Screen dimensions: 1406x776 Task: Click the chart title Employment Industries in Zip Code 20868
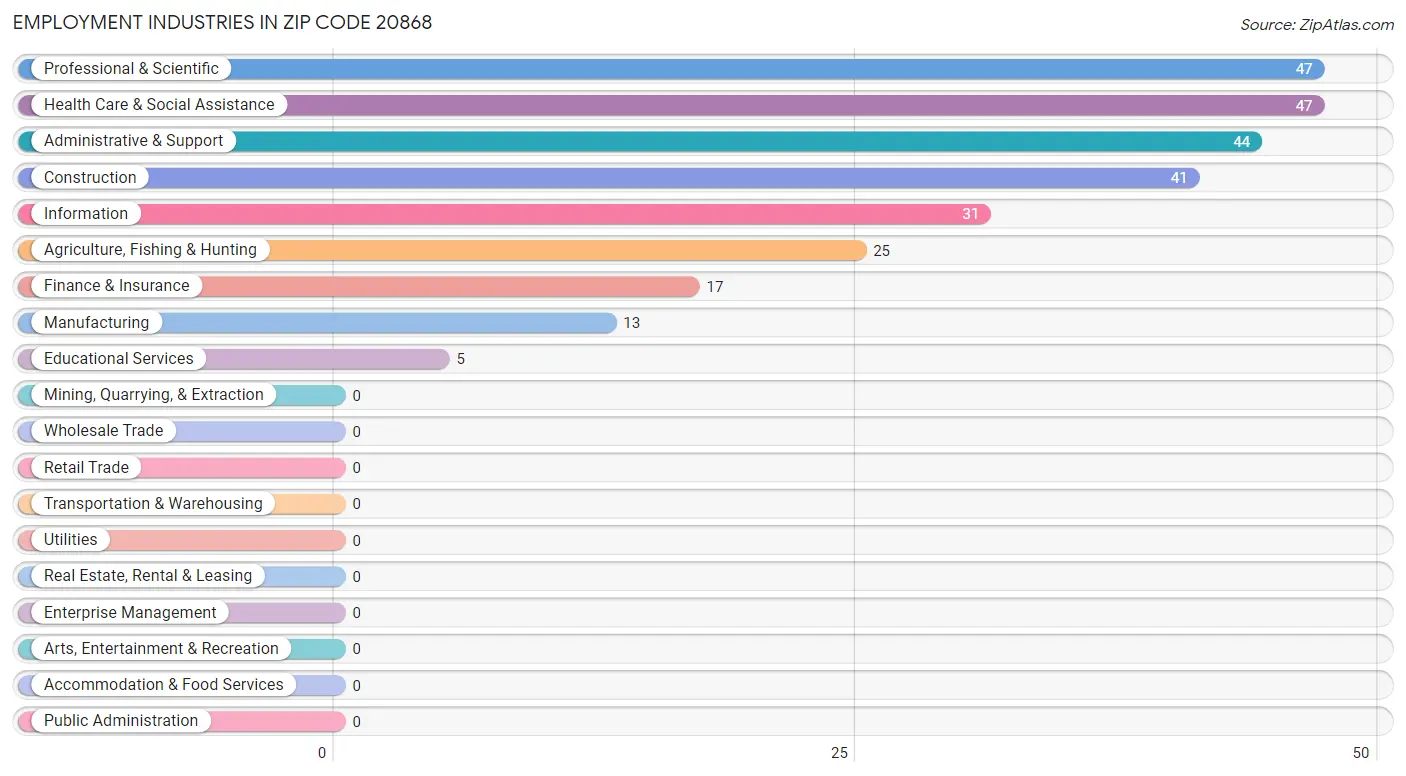tap(223, 22)
